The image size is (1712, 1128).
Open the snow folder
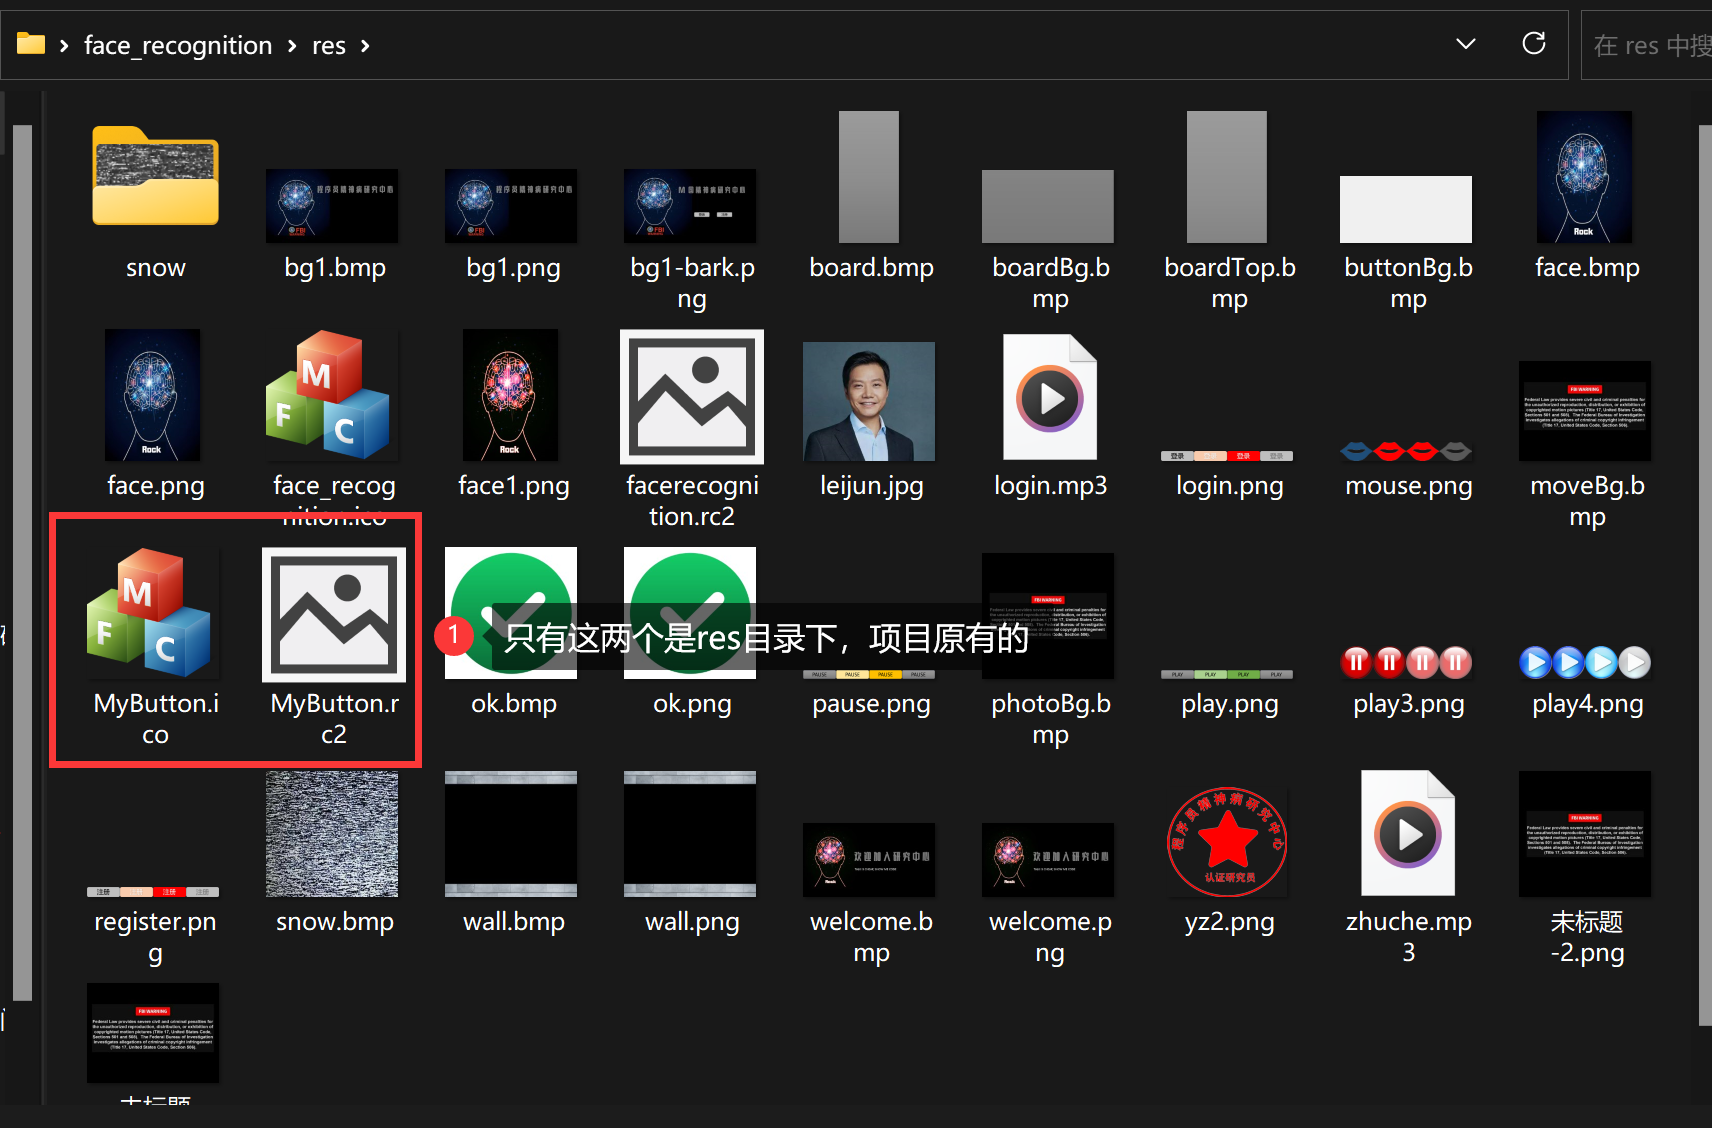tap(155, 176)
